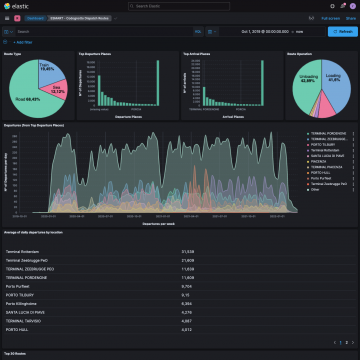
Task: Toggle the KQL query language switch
Action: pyautogui.click(x=198, y=32)
